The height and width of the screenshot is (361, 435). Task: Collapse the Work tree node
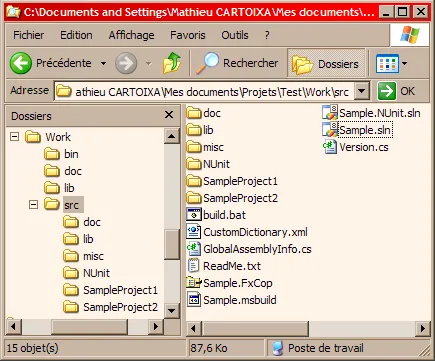[14, 136]
